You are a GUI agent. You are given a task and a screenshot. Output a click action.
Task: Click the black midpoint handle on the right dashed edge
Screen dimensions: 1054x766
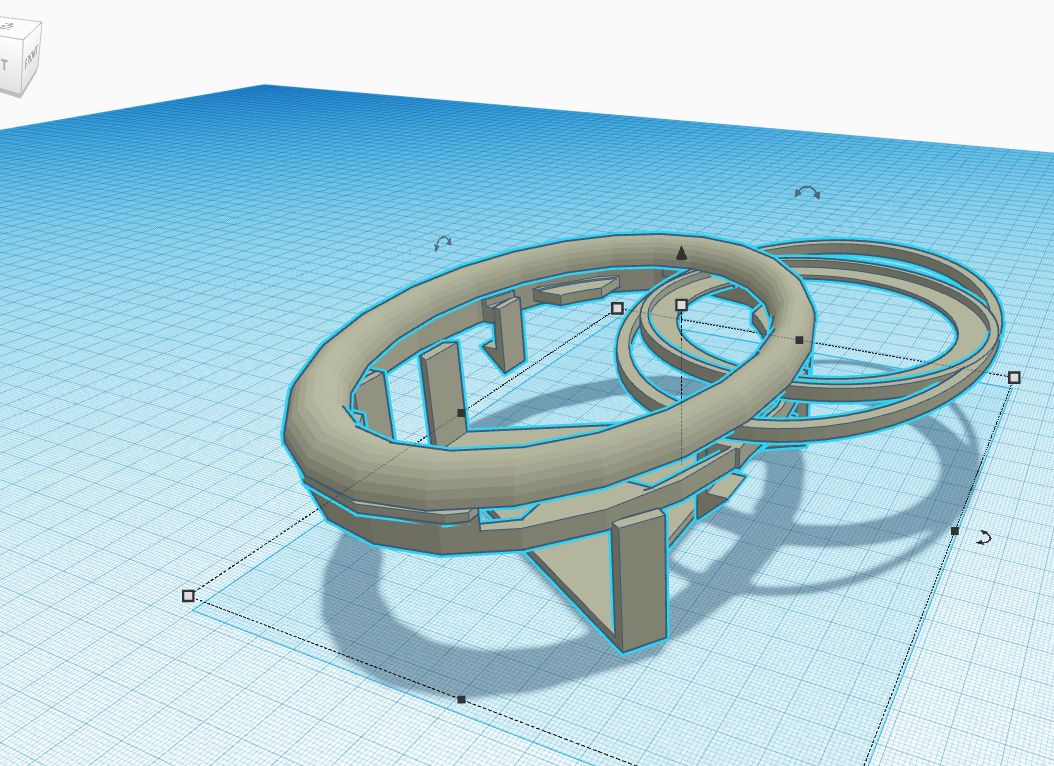coord(955,531)
